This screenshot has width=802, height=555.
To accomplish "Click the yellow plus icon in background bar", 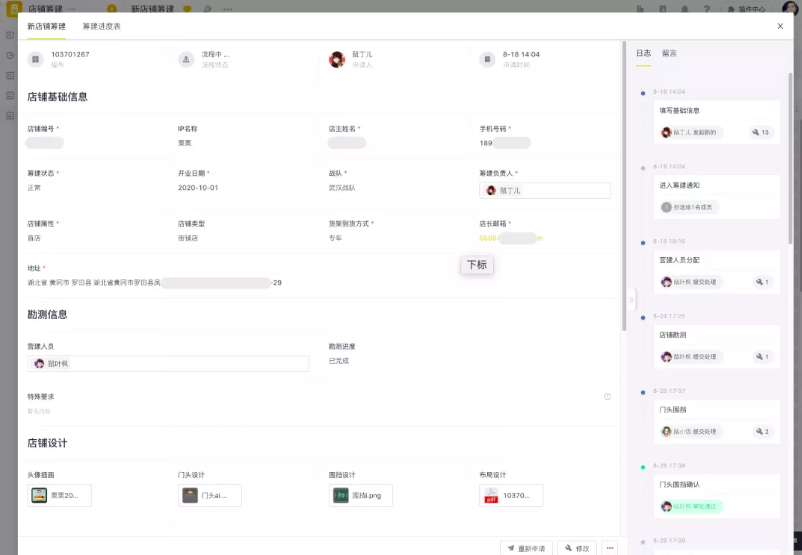I will pyautogui.click(x=112, y=9).
